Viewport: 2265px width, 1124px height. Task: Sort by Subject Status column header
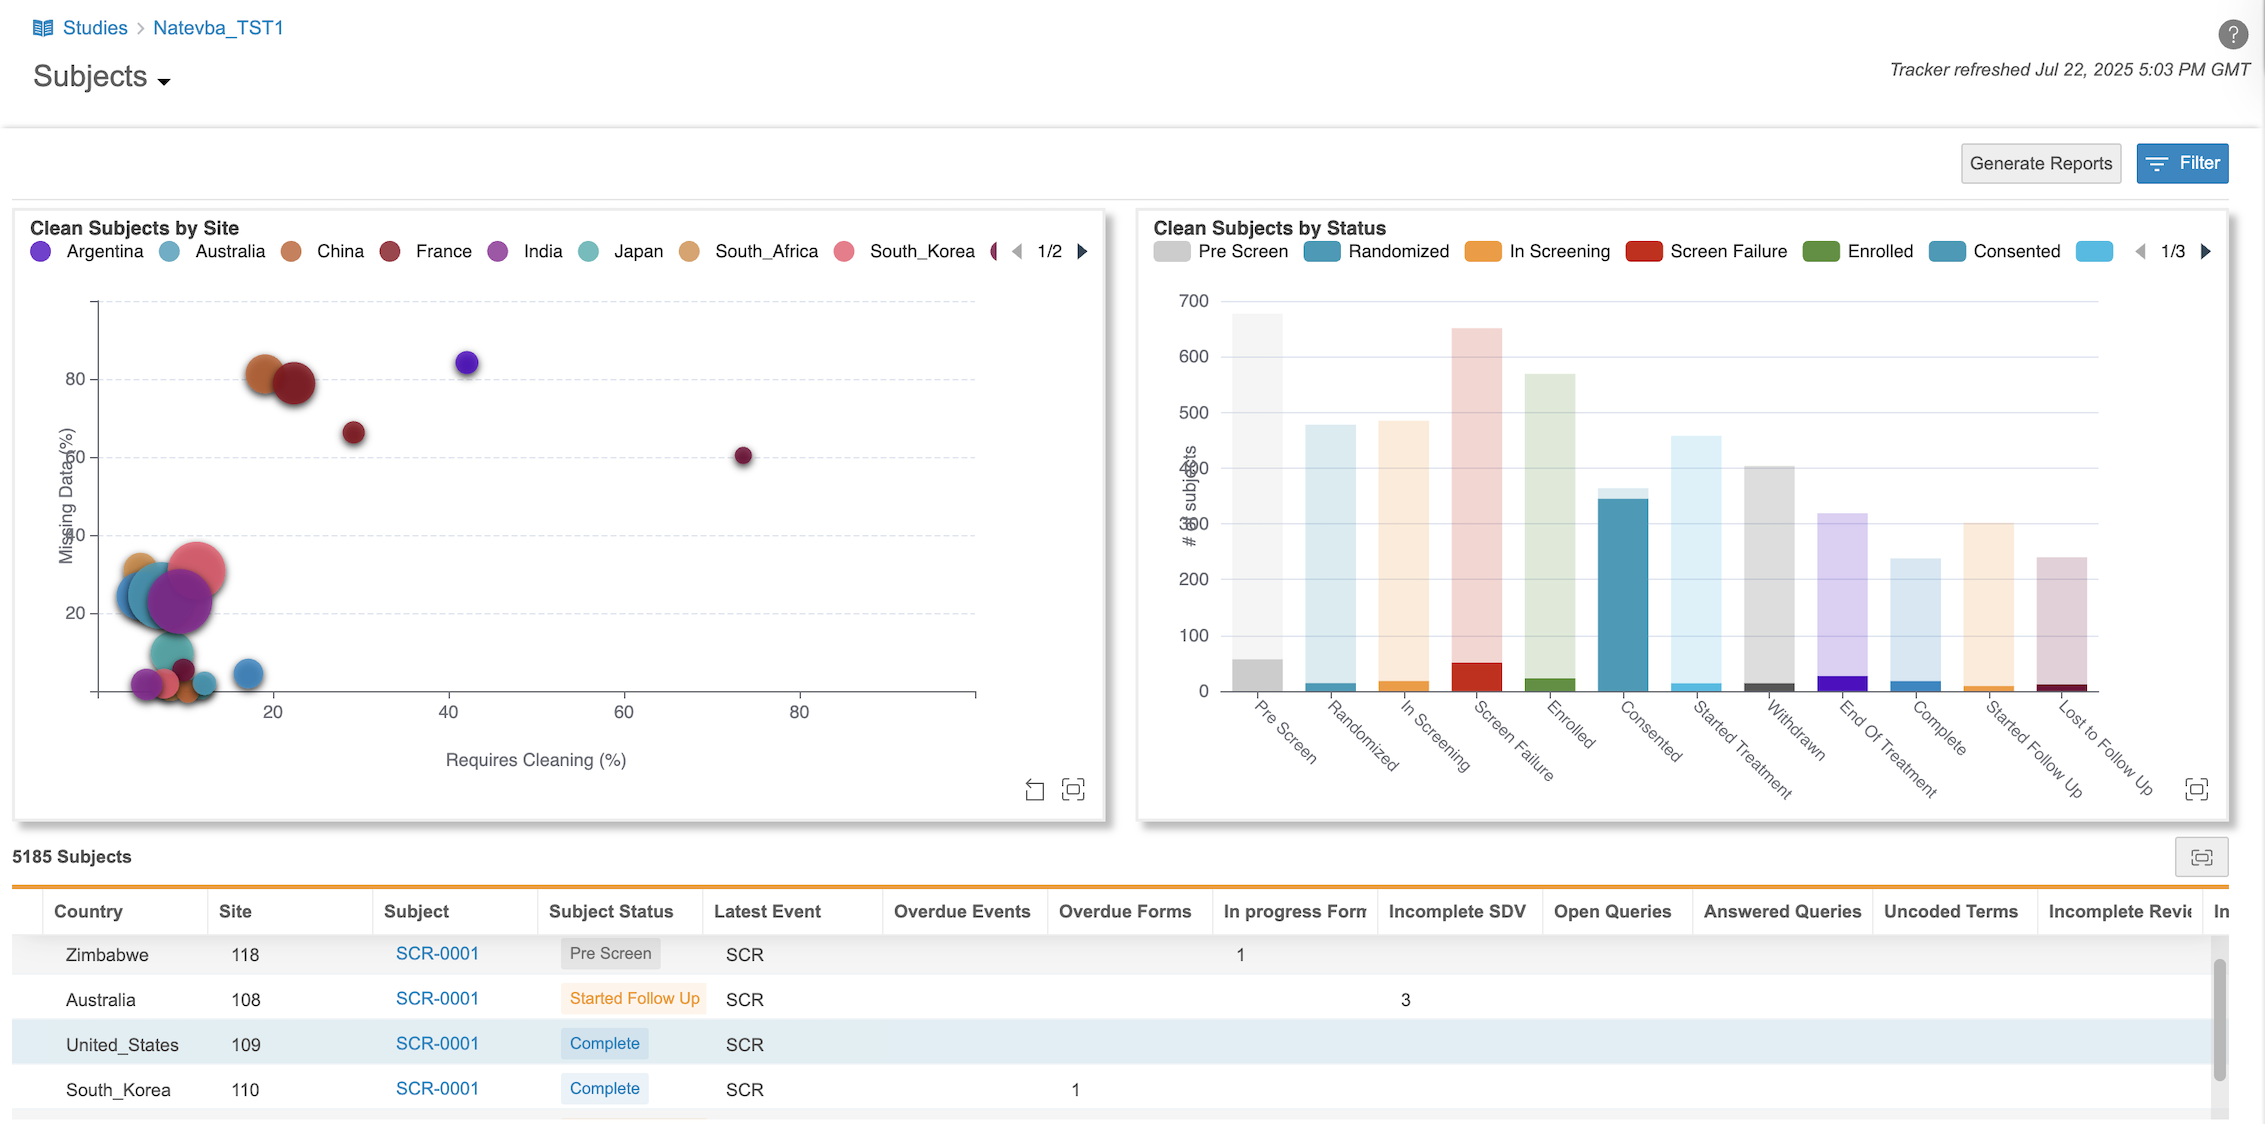(x=611, y=911)
